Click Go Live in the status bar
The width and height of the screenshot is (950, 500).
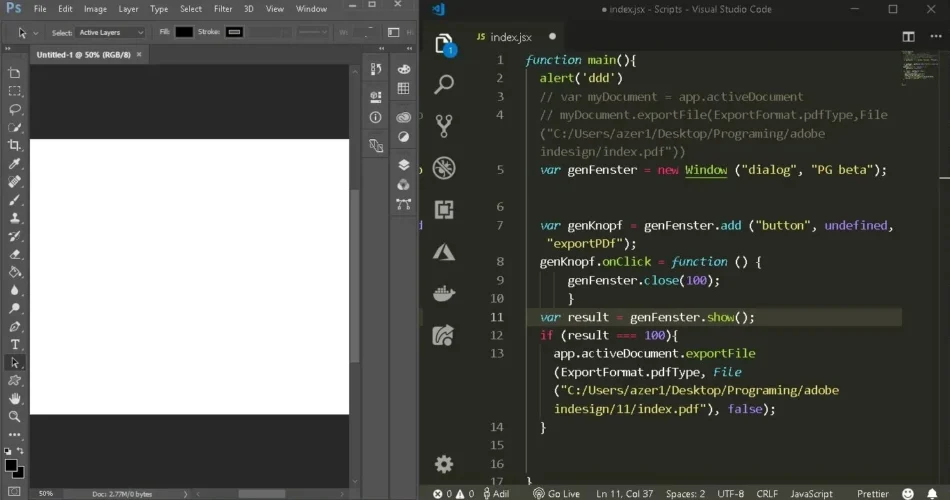556,493
